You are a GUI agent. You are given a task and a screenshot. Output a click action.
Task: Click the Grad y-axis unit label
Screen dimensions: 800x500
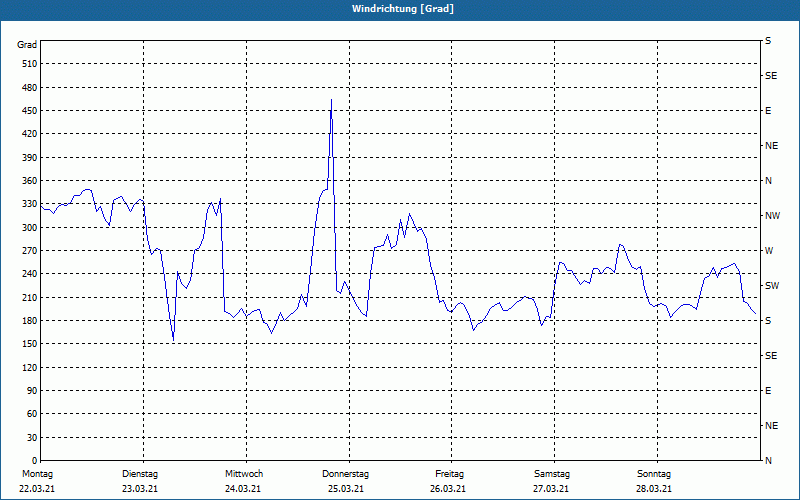(27, 45)
